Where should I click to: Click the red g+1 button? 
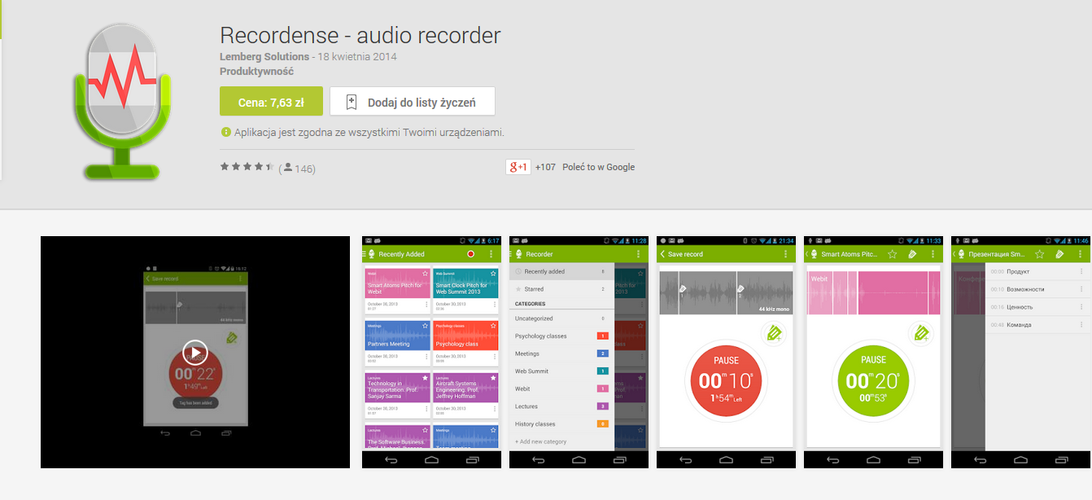click(x=518, y=167)
